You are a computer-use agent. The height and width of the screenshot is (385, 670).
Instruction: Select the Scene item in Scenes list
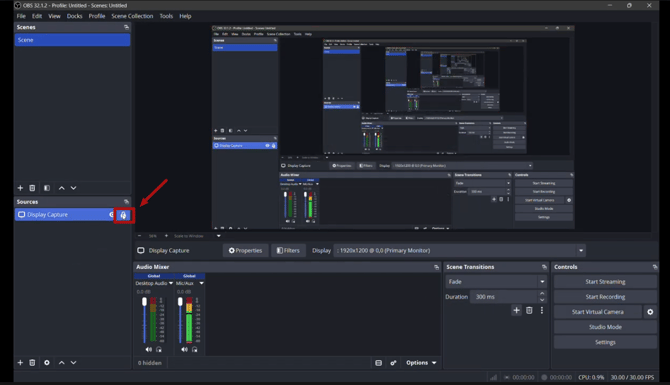pos(73,40)
